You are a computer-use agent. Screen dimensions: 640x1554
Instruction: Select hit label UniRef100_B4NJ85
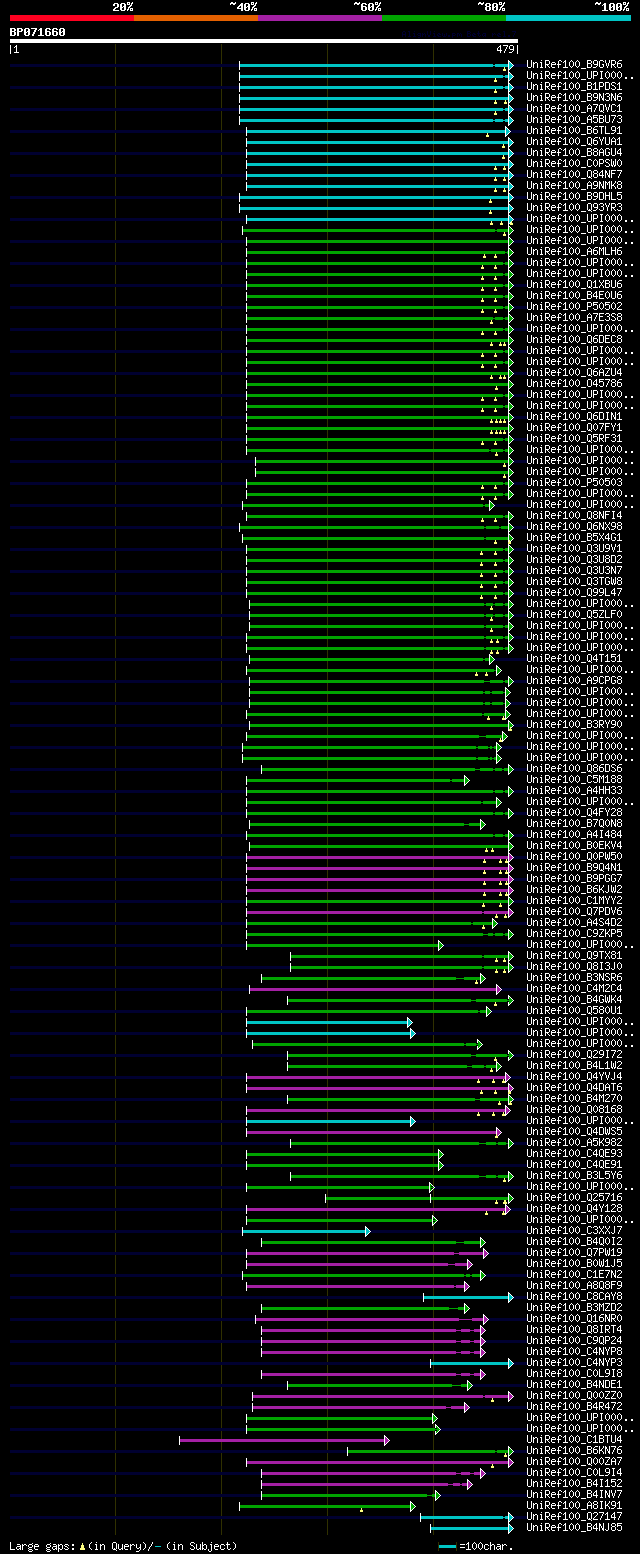click(x=574, y=1527)
